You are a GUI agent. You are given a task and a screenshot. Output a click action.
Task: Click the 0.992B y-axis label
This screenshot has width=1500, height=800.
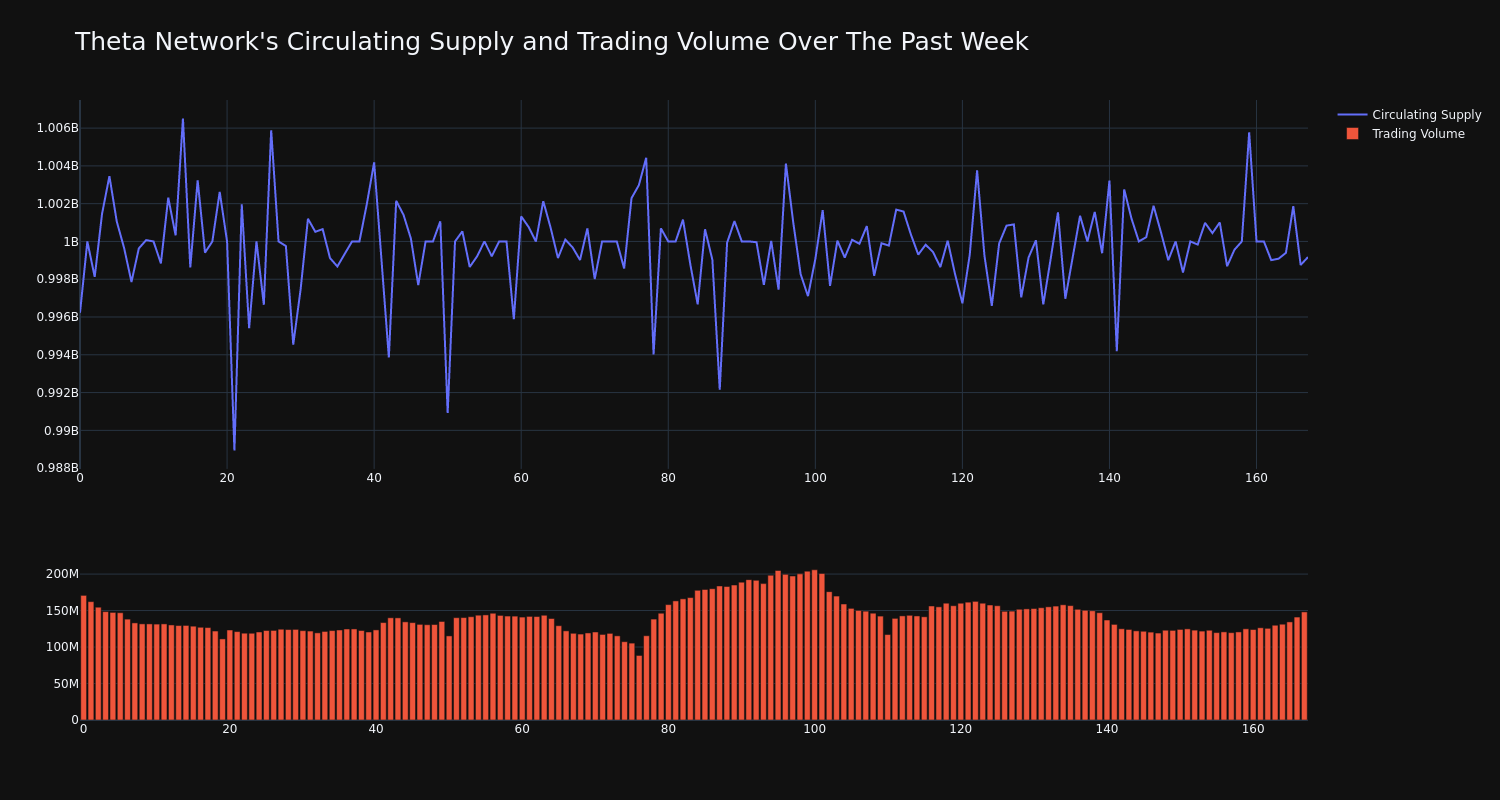point(57,393)
